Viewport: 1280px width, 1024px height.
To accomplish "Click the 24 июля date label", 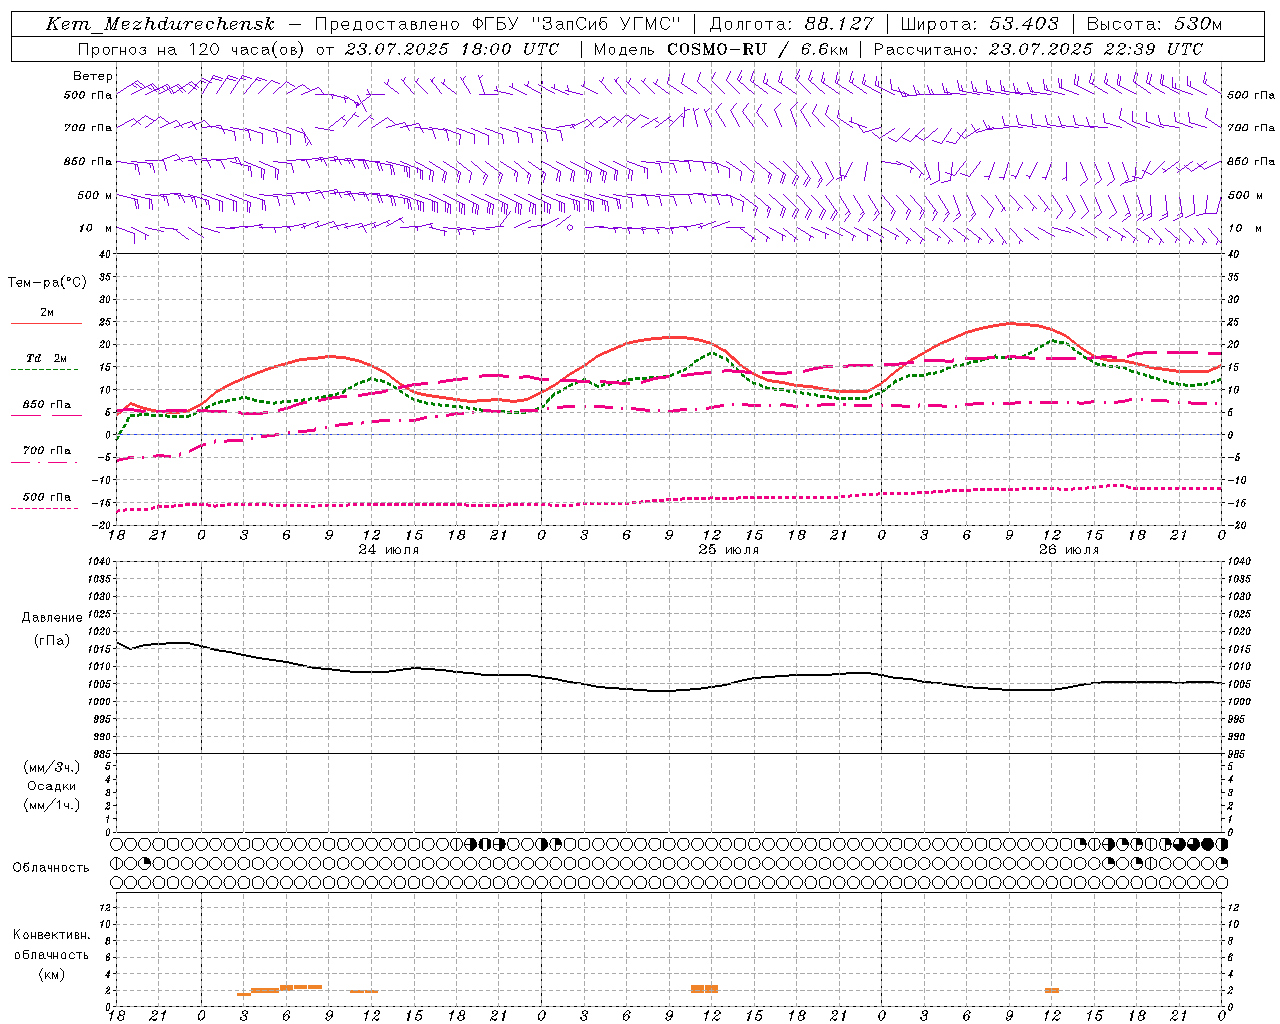I will (x=389, y=550).
